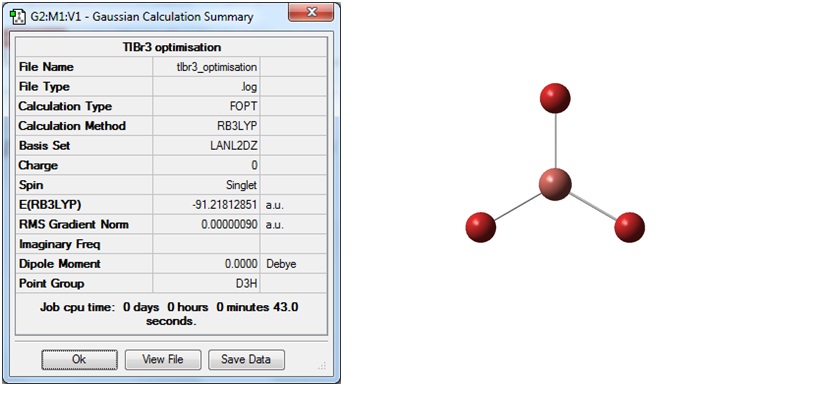This screenshot has height=396, width=817.
Task: Select the dipole value '0.0000'
Action: click(x=241, y=264)
